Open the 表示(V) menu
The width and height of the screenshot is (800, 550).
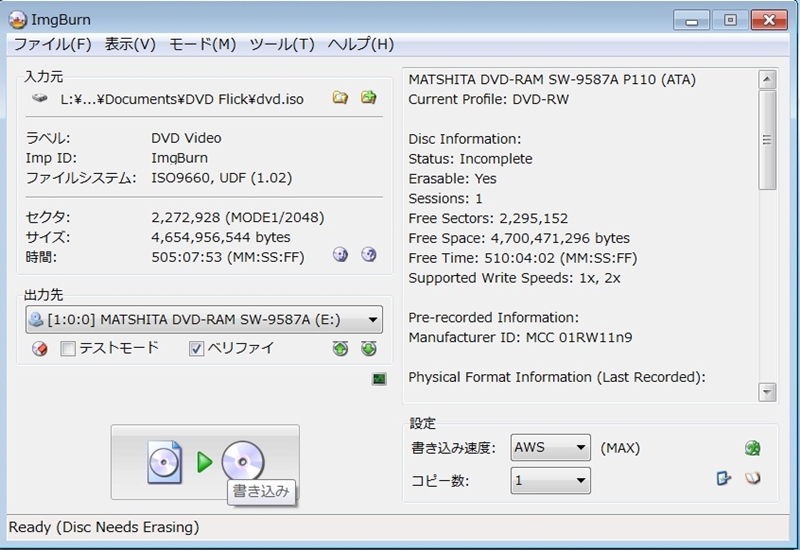[130, 44]
